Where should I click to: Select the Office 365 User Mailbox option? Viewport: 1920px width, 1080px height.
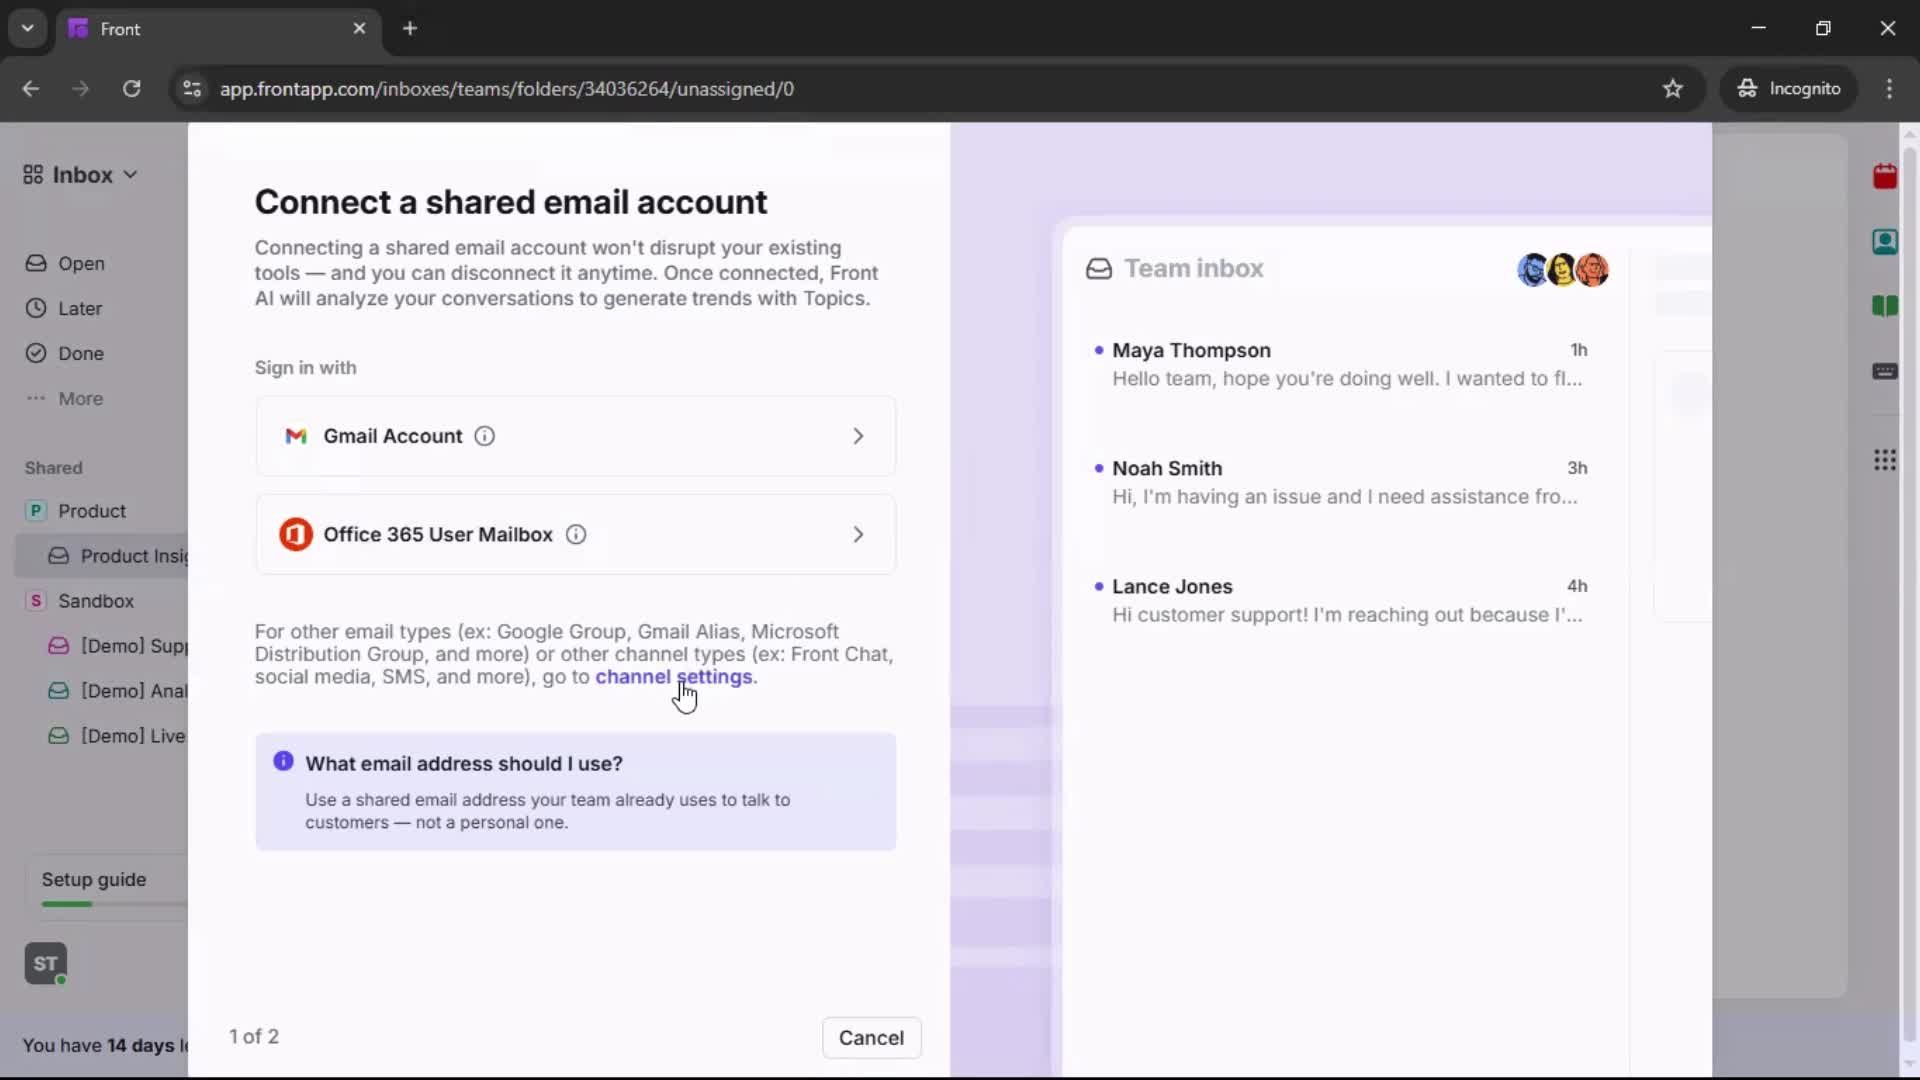[x=575, y=534]
